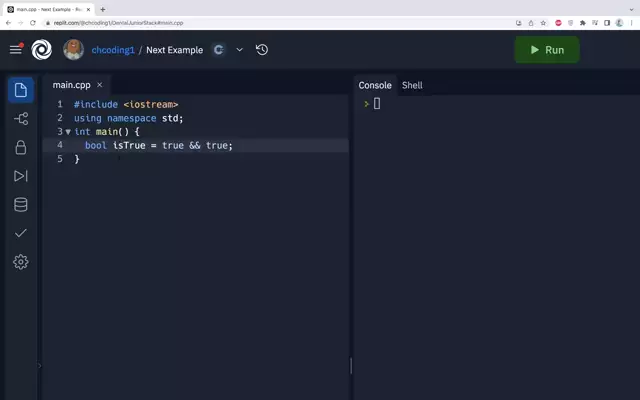
Task: Open the browser profile avatar
Action: click(619, 23)
